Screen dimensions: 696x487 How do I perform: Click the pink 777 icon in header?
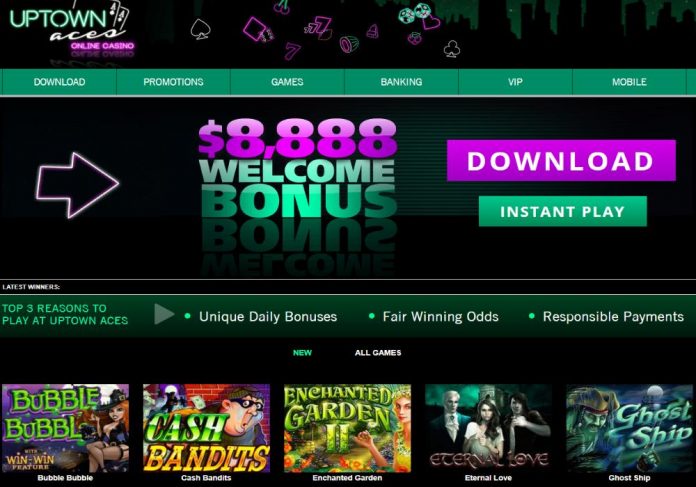click(318, 26)
